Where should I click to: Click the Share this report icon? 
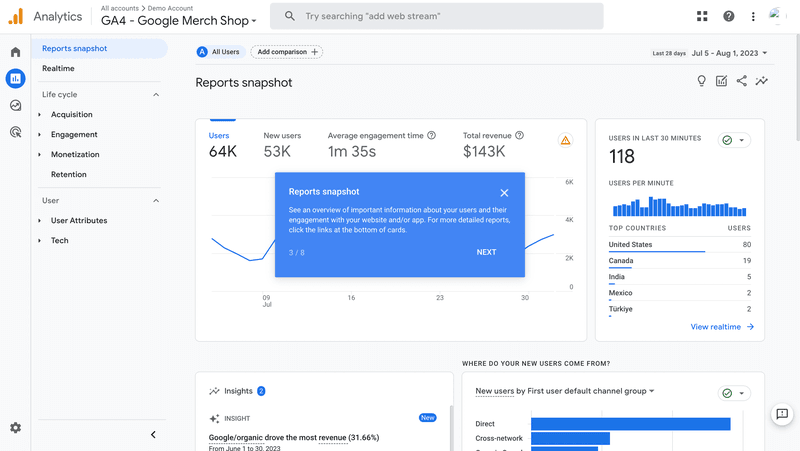pyautogui.click(x=741, y=82)
